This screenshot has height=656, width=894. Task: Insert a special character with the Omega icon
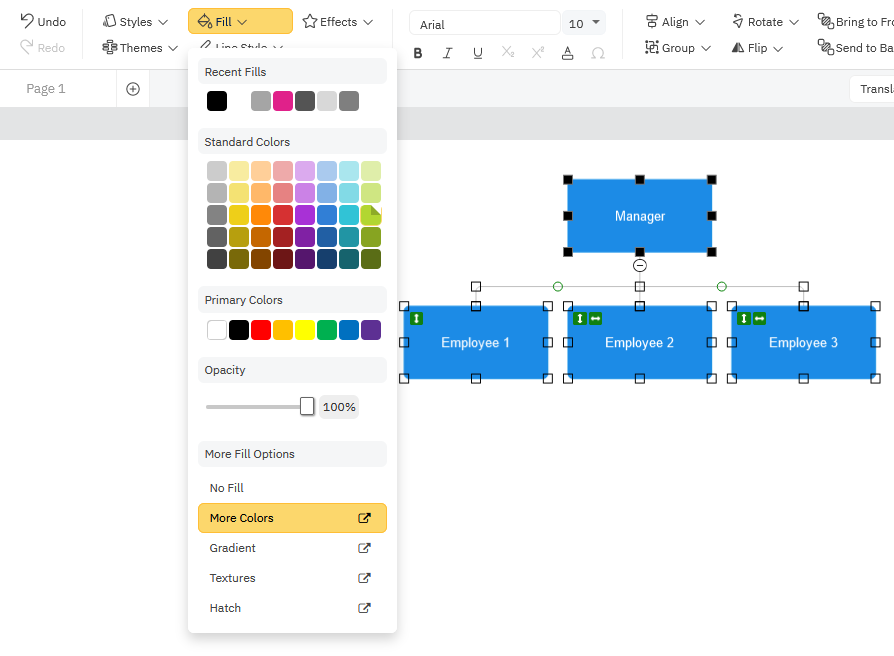pos(597,53)
